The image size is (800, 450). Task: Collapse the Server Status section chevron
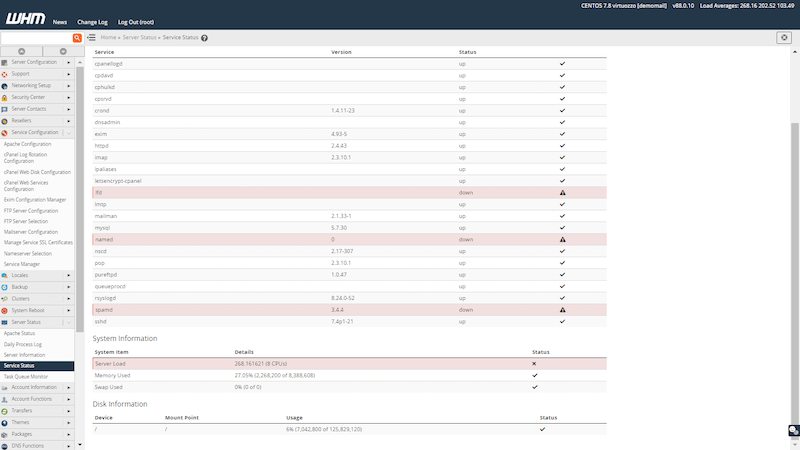[x=68, y=322]
